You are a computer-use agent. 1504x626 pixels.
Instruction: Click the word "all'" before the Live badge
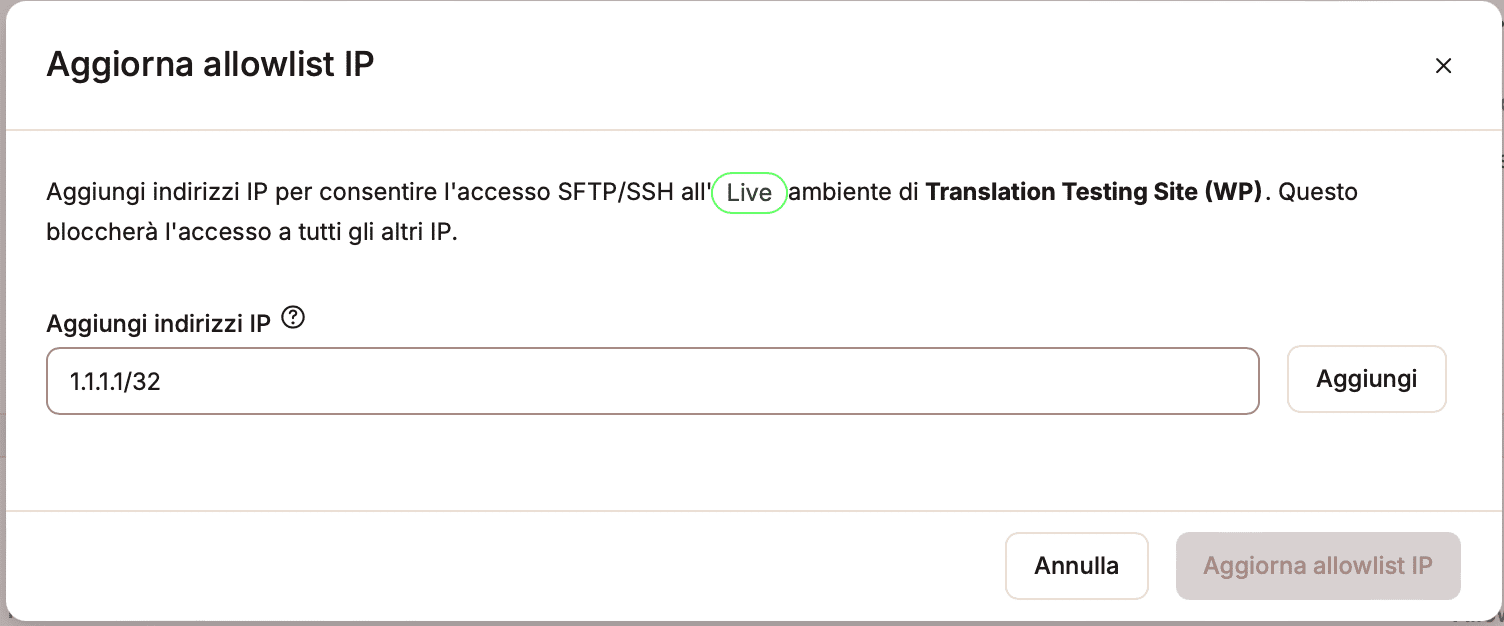tap(695, 191)
